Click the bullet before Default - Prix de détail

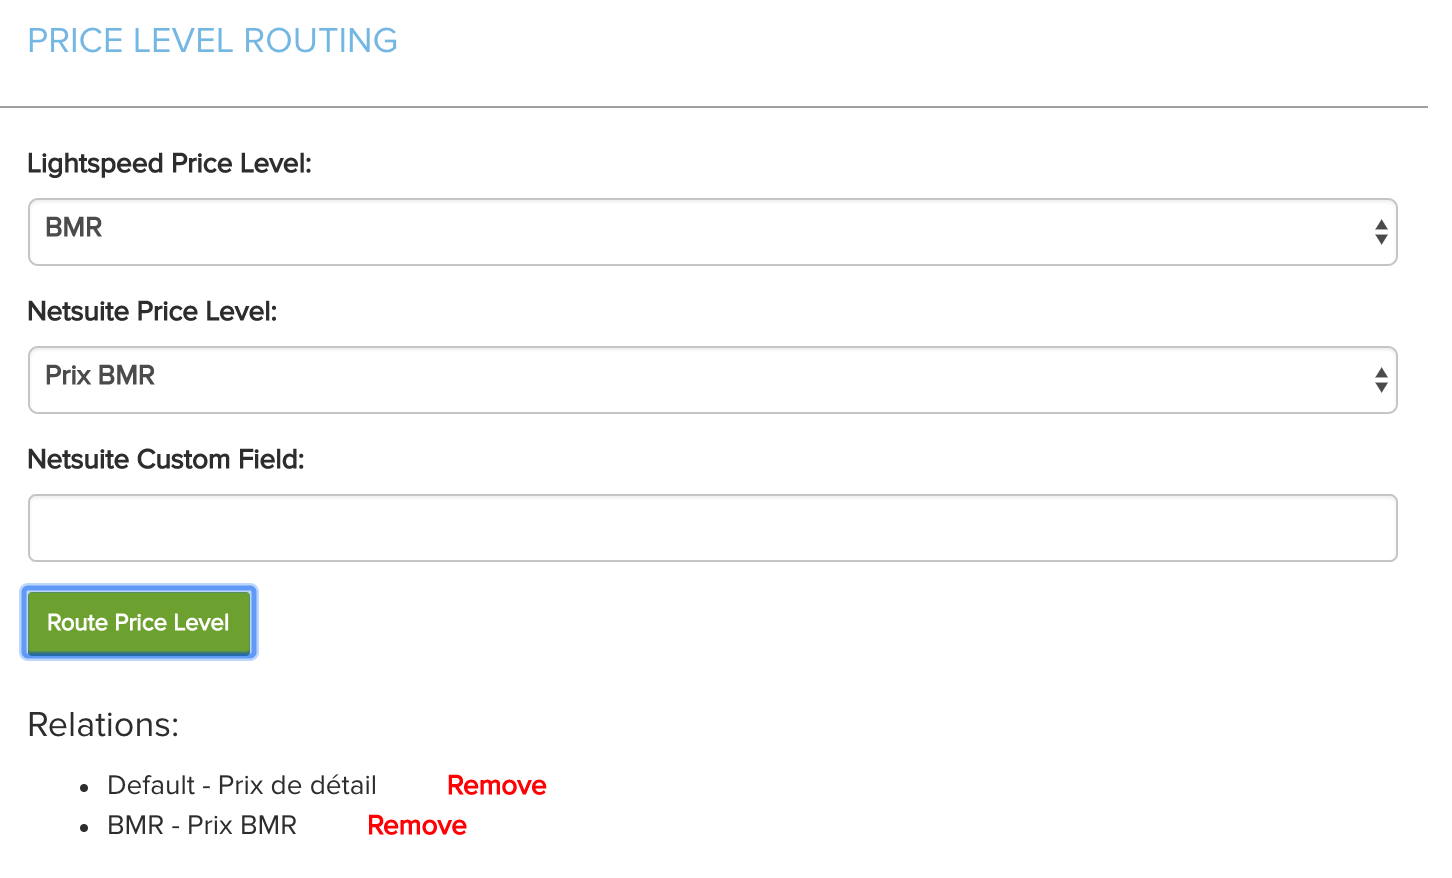tap(86, 788)
